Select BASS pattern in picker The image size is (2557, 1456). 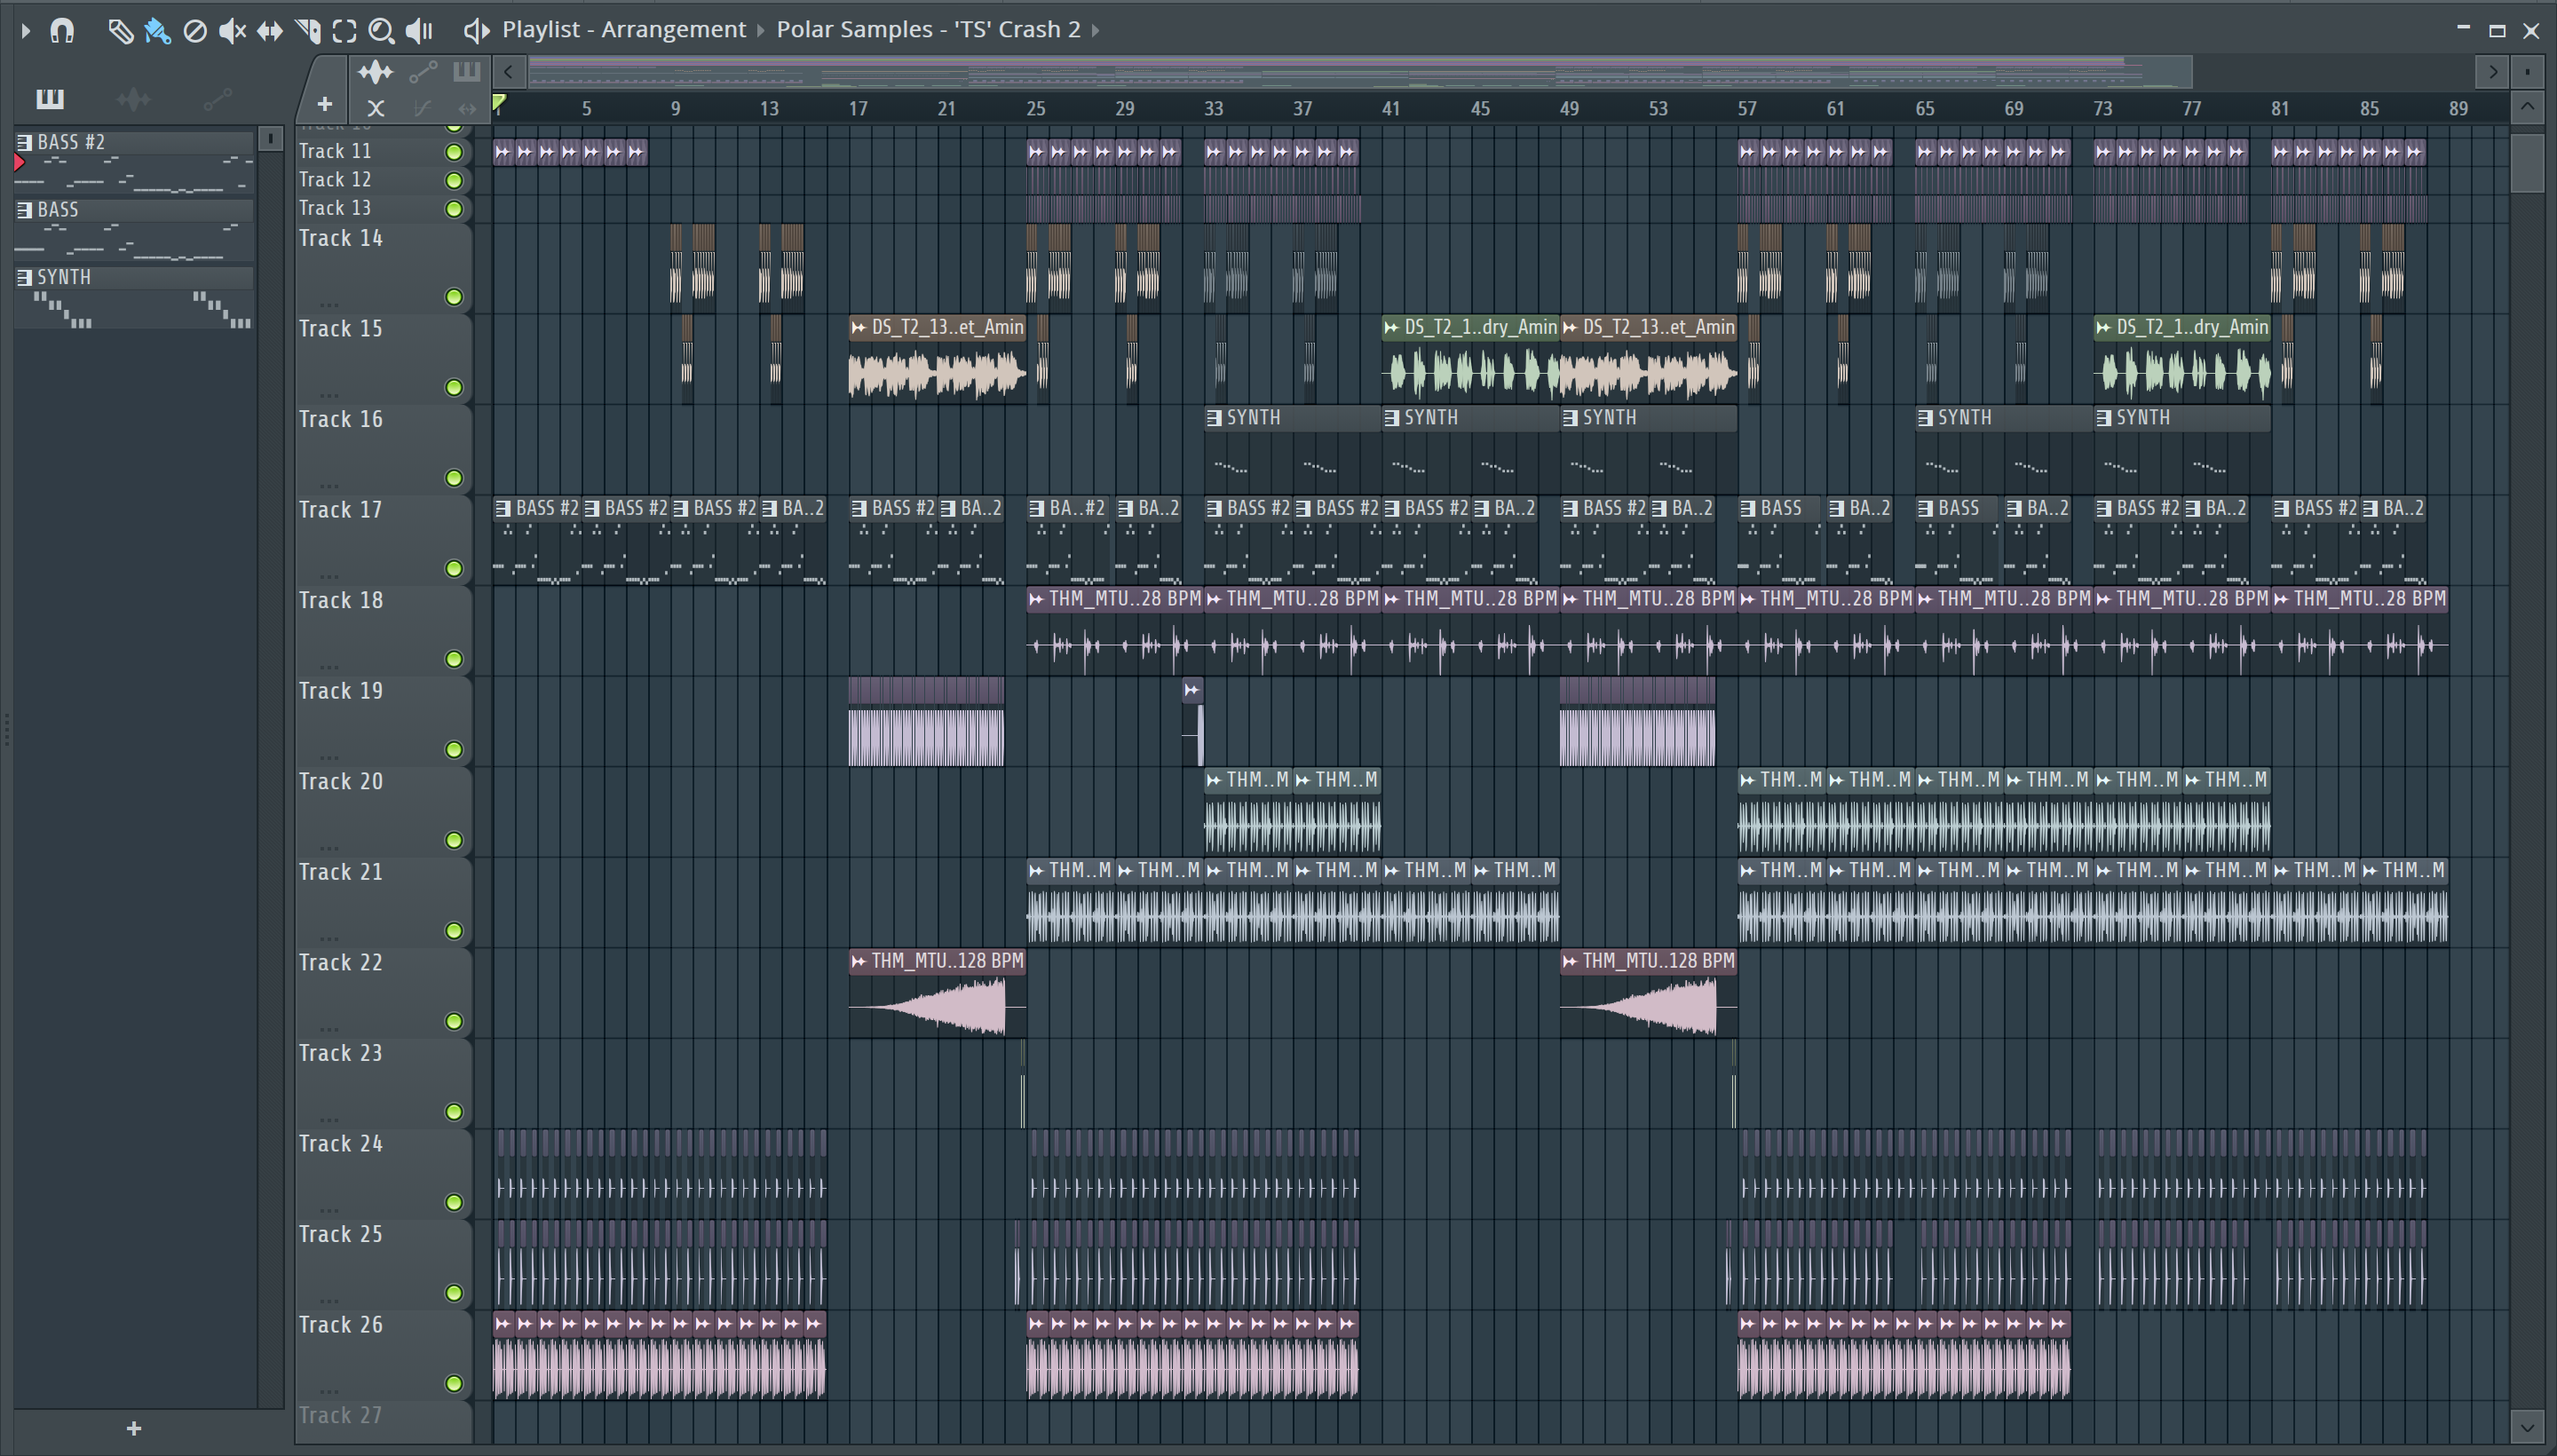(x=134, y=229)
